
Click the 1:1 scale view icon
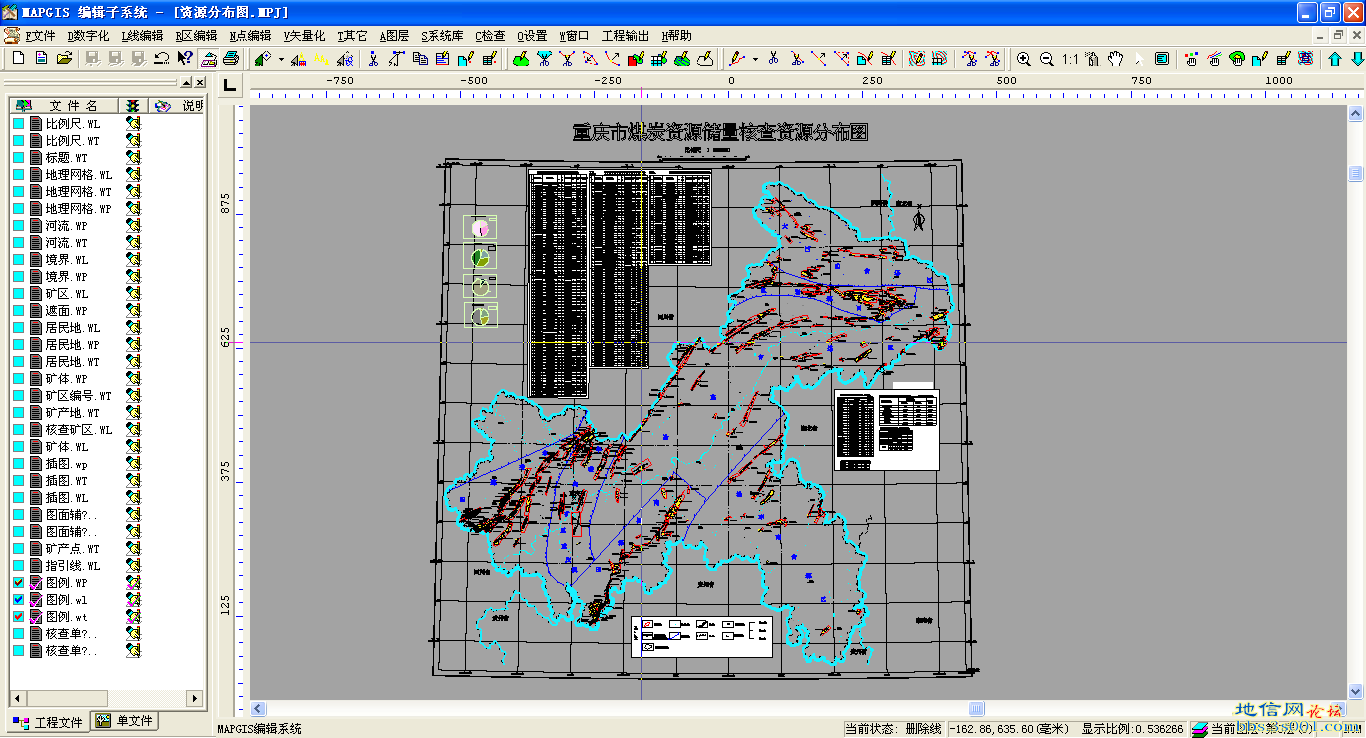pos(1070,59)
